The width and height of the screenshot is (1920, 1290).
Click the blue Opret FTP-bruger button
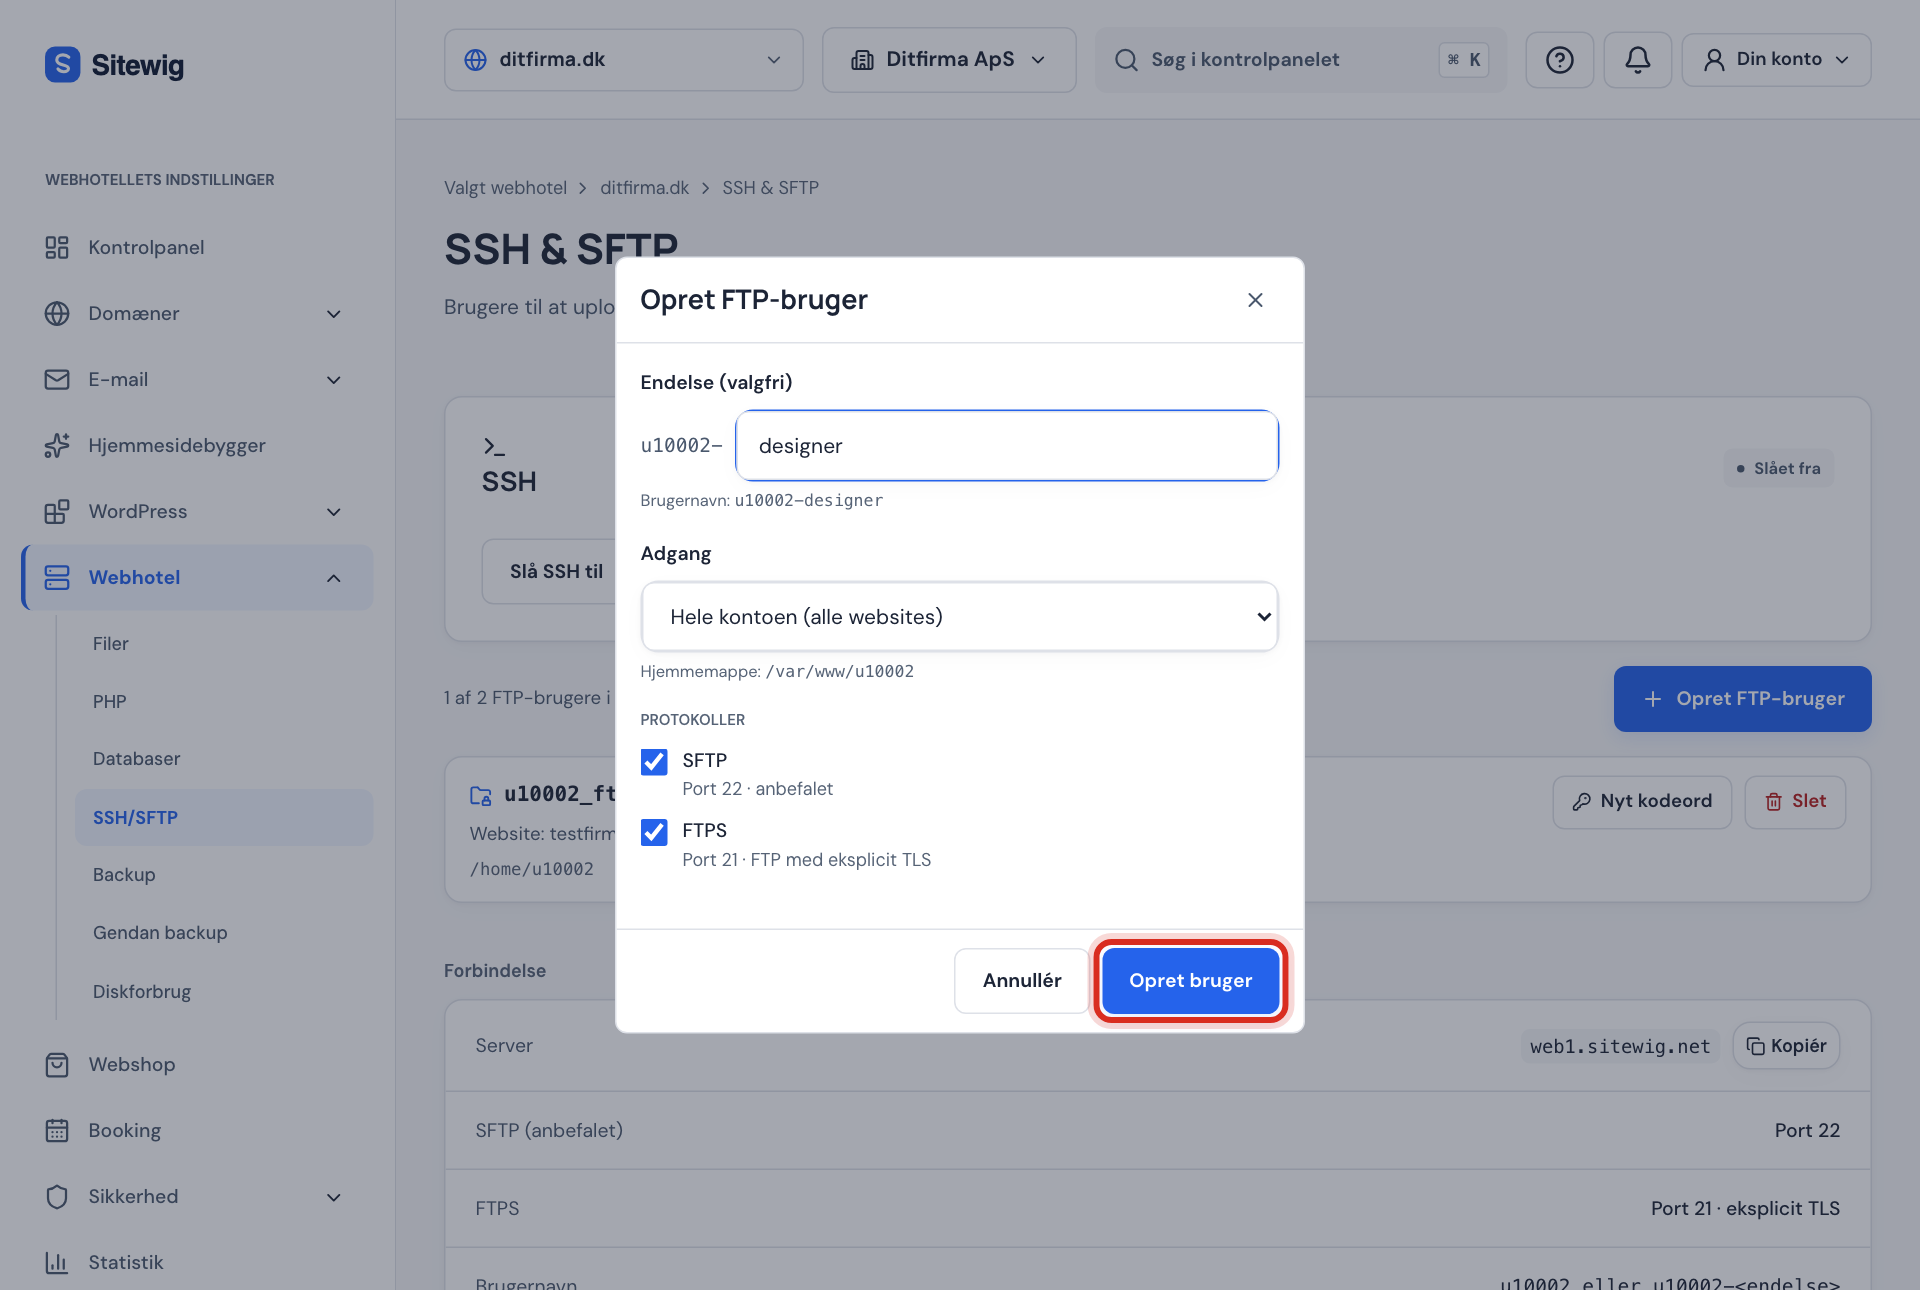(1742, 699)
